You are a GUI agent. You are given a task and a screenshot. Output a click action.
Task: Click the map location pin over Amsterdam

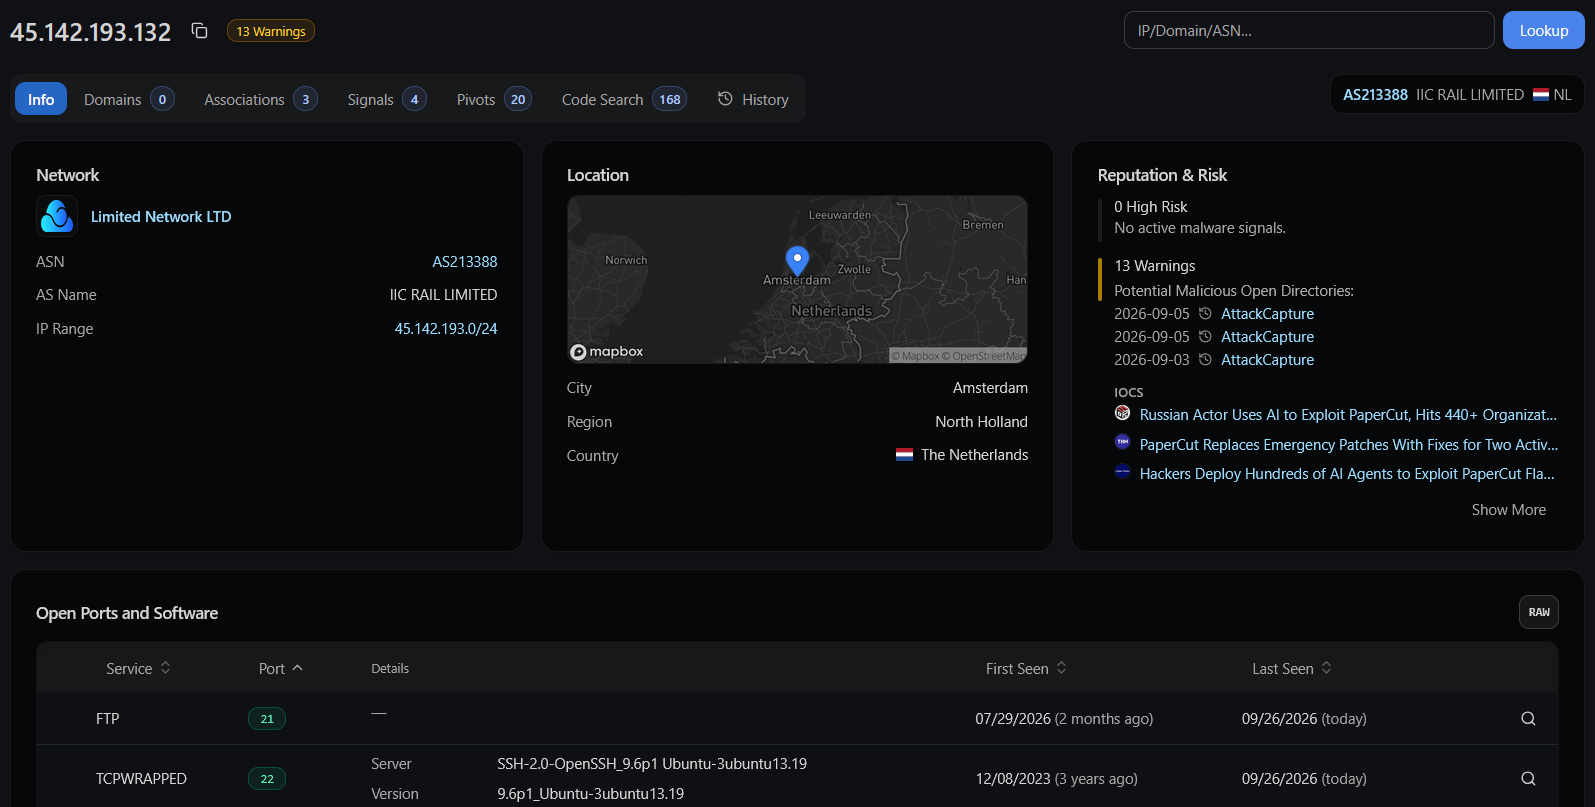pos(797,261)
